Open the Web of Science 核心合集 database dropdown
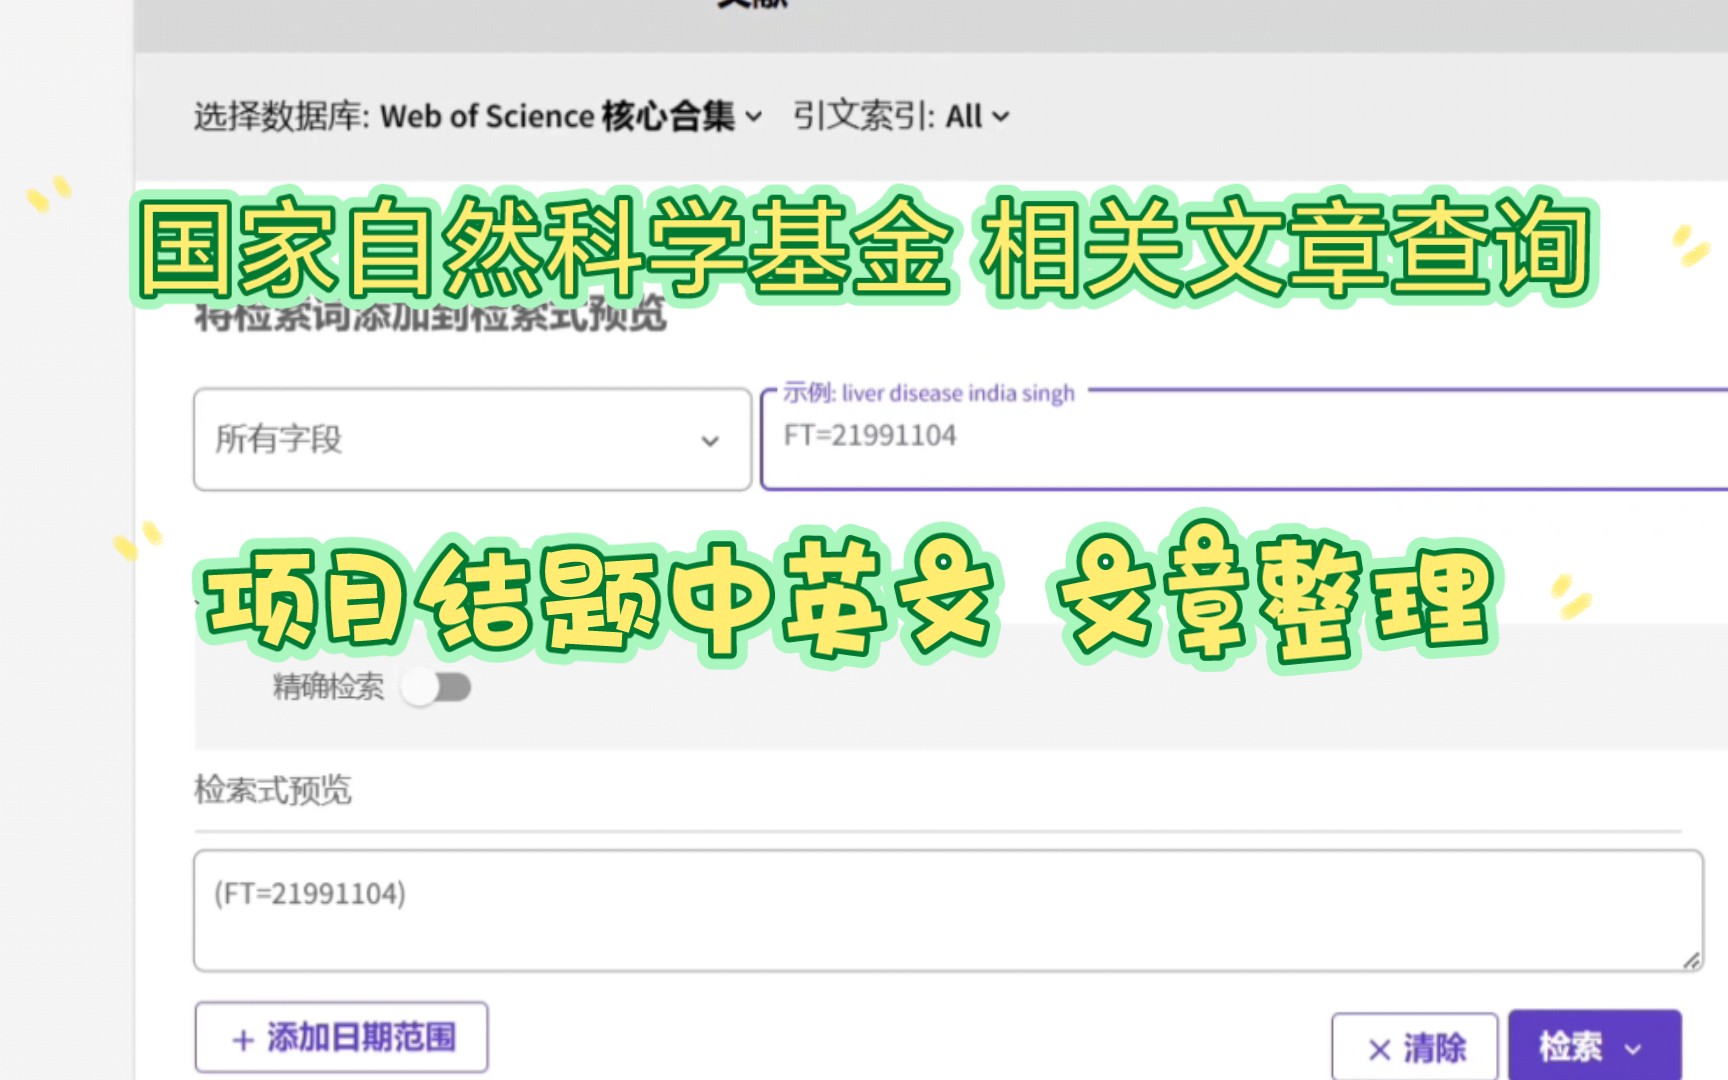Screen dimensions: 1728x1080 [x=571, y=116]
